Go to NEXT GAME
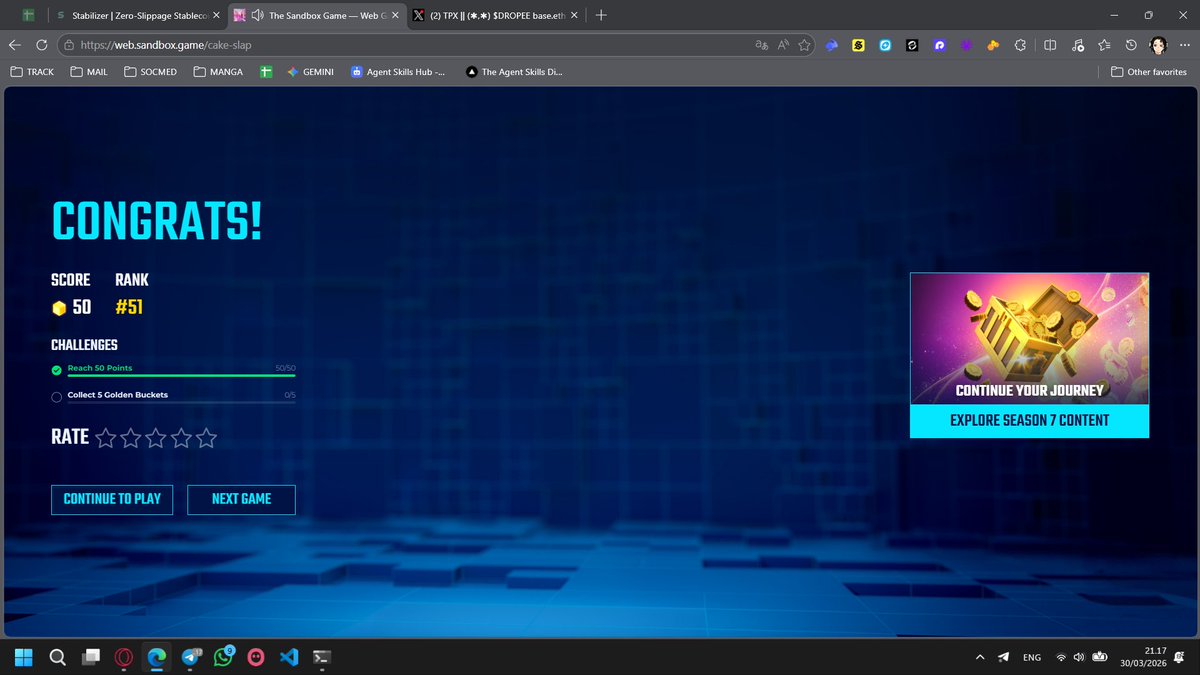 pos(241,499)
